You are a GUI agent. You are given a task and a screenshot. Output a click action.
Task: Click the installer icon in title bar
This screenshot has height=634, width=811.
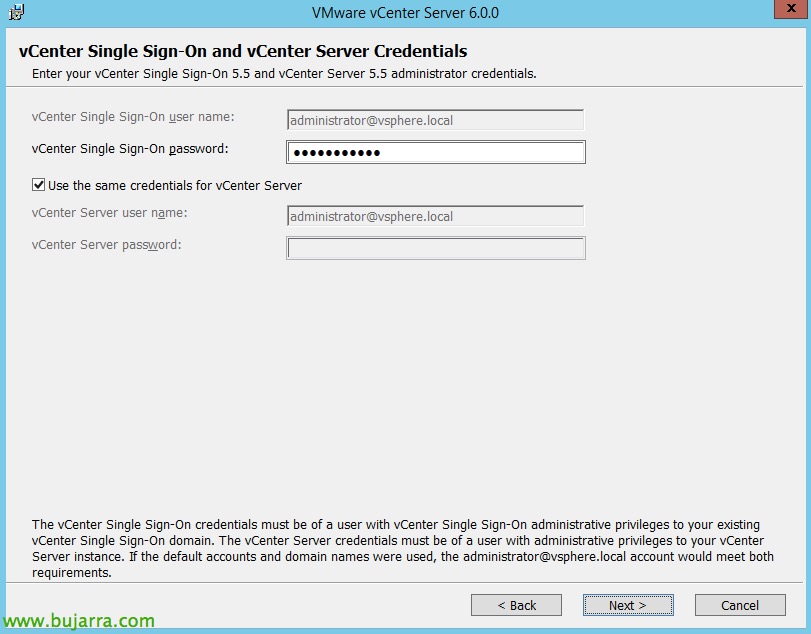tap(16, 12)
